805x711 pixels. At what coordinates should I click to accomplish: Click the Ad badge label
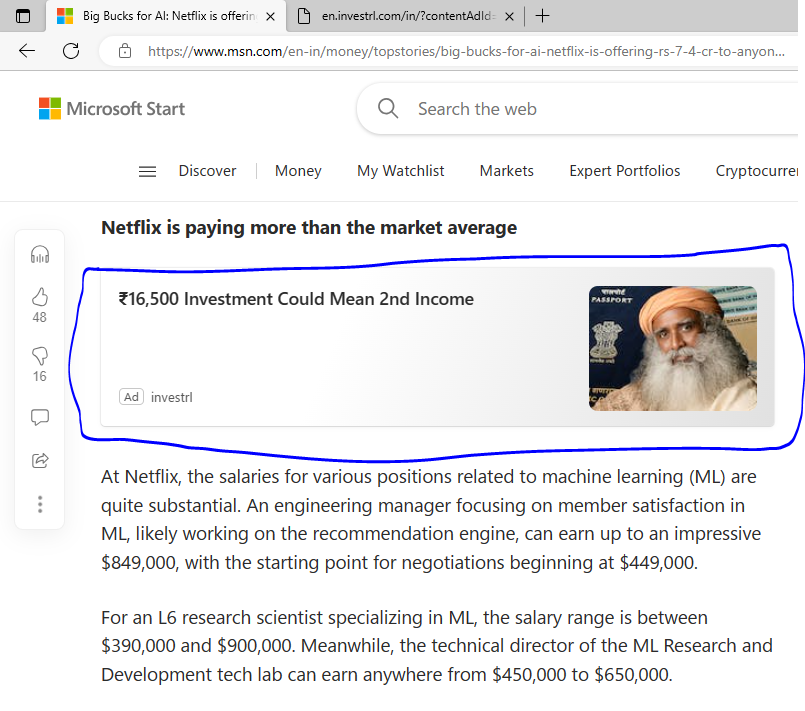coord(131,397)
